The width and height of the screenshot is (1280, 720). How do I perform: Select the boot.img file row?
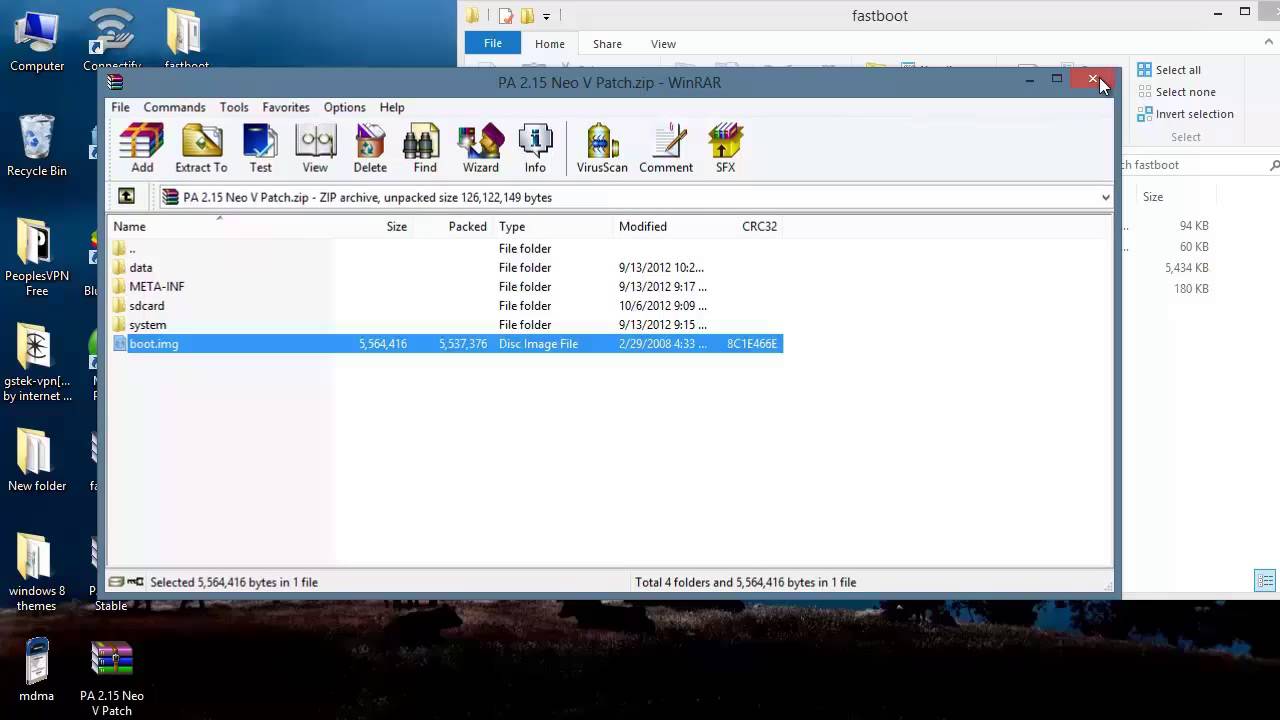pos(445,343)
